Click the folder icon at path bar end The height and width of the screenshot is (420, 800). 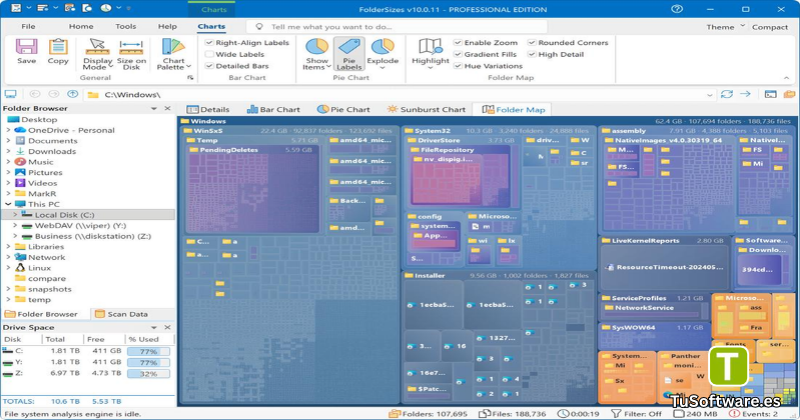point(789,94)
